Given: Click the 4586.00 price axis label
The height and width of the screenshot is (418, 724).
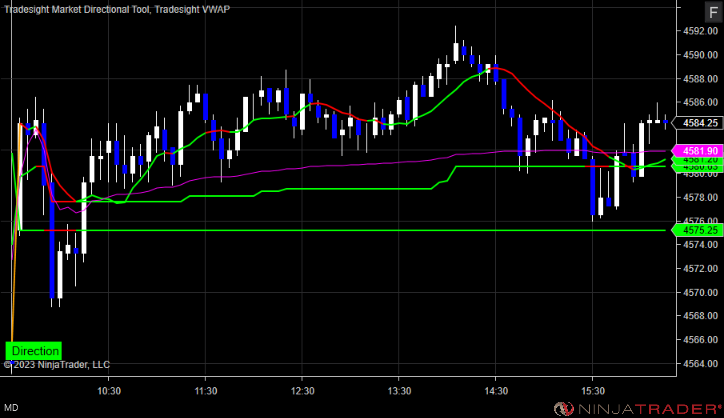Looking at the screenshot, I should click(700, 102).
